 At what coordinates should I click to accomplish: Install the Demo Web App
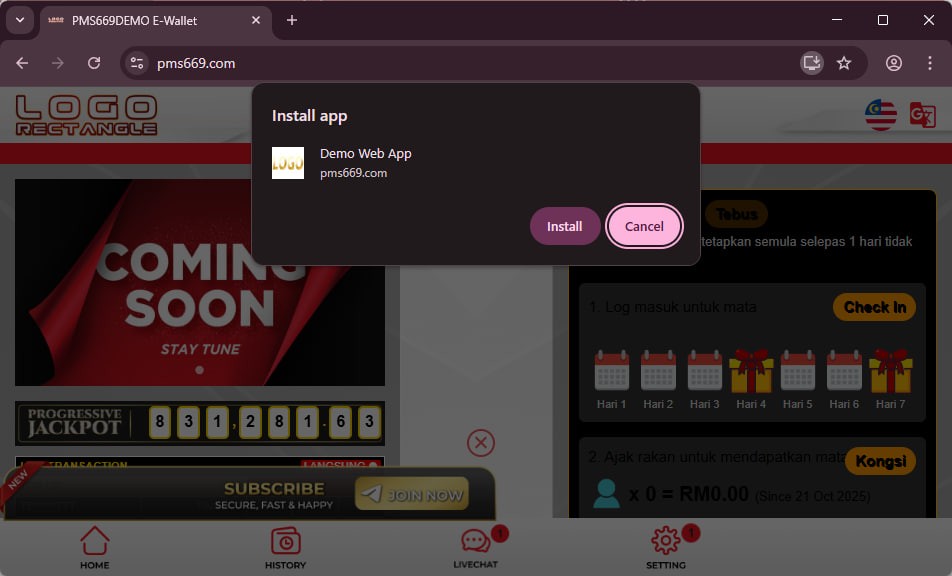(565, 226)
